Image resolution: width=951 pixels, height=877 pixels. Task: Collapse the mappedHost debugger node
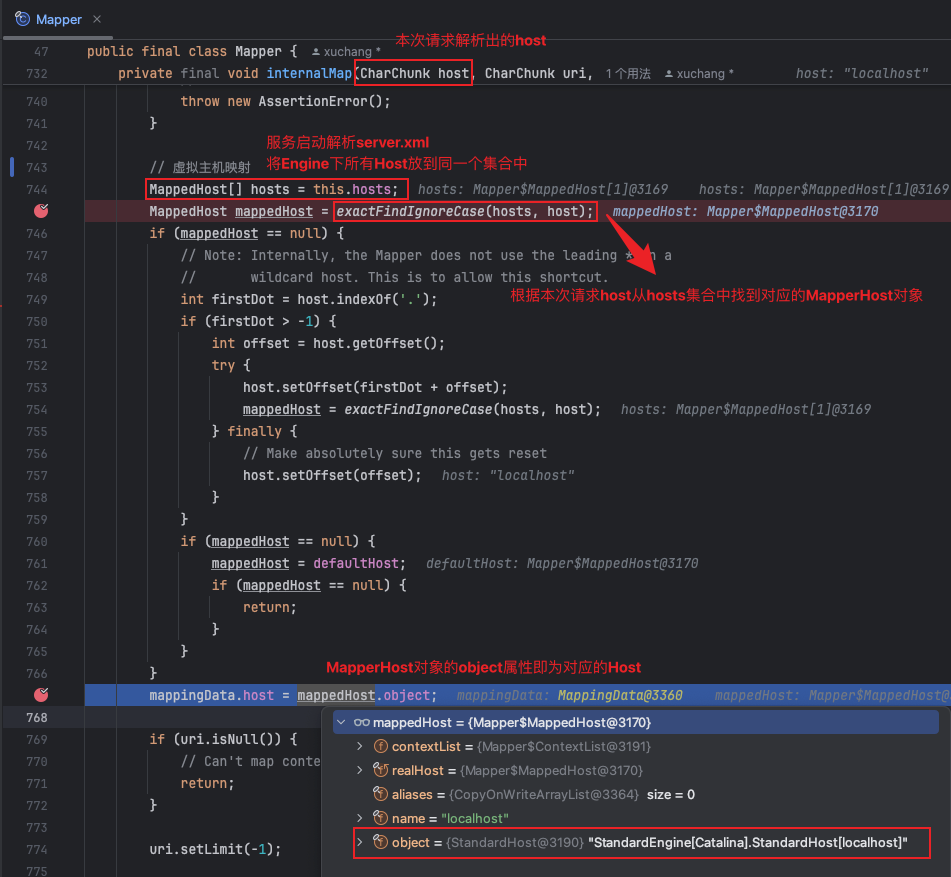click(x=341, y=722)
